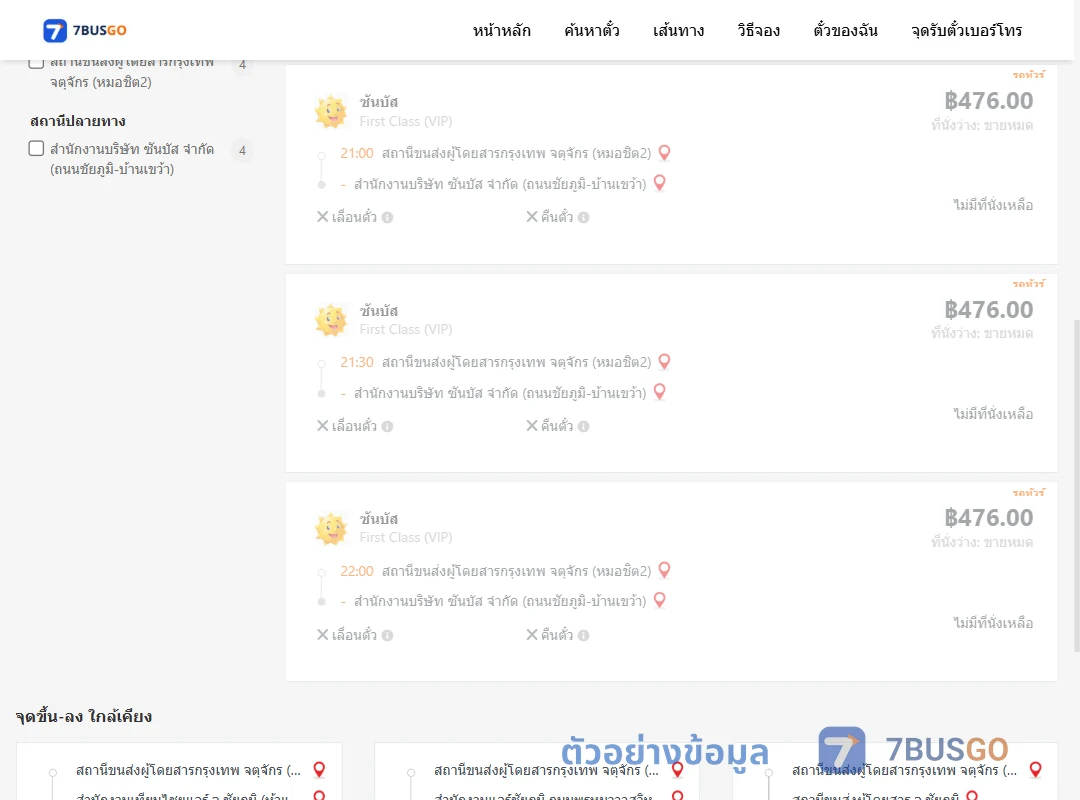Go to เส้นทาง in navigation
Screen dimensions: 1080x800
[x=678, y=30]
